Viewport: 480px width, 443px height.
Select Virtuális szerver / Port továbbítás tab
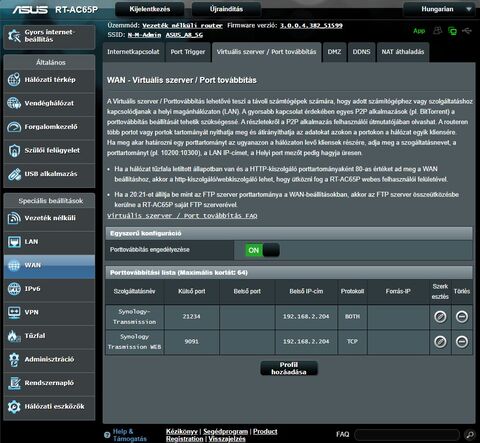[x=266, y=52]
